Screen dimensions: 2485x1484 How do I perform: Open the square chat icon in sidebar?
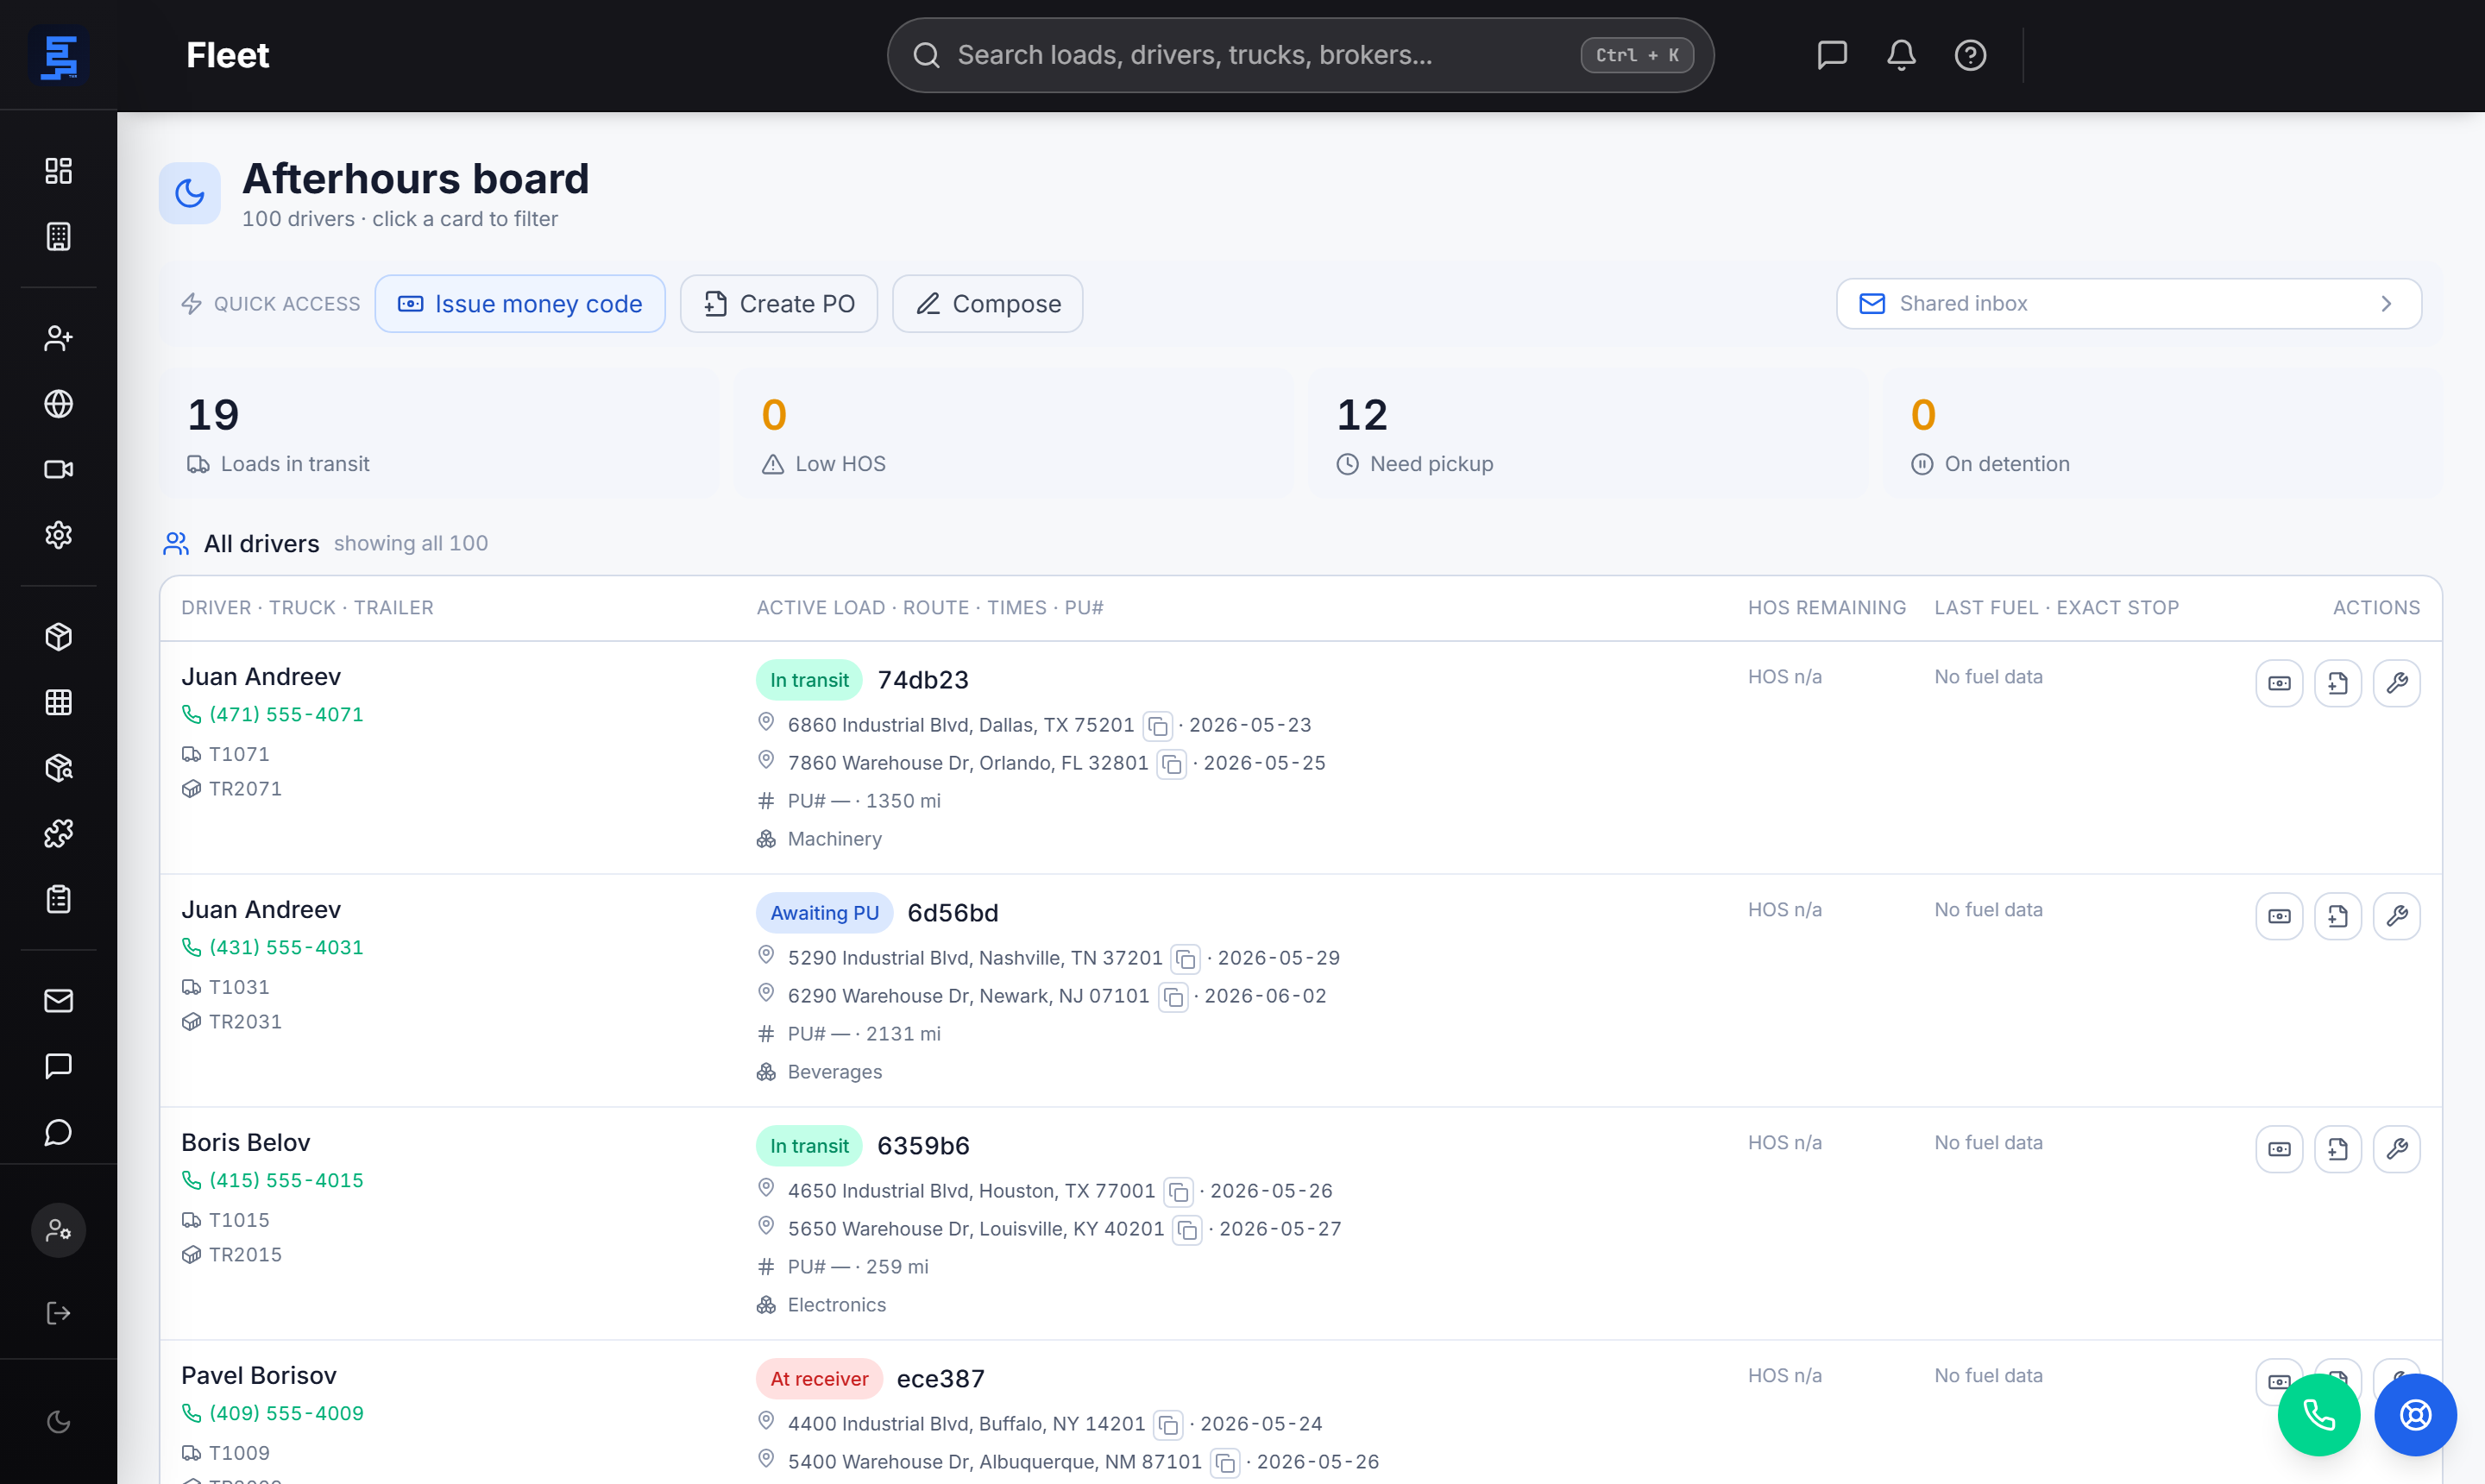point(58,1066)
